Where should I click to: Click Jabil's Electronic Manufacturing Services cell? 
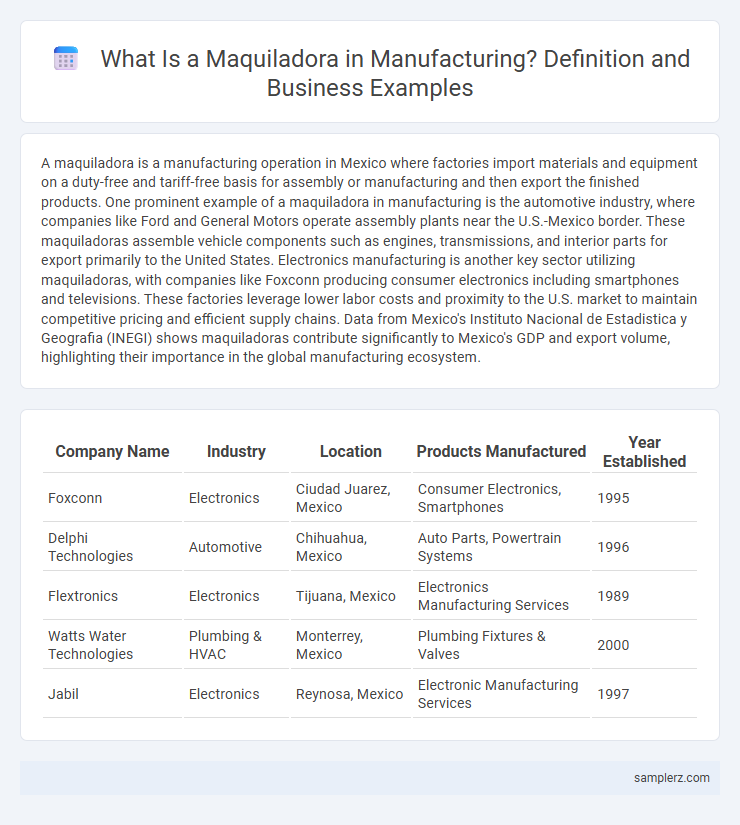click(501, 693)
